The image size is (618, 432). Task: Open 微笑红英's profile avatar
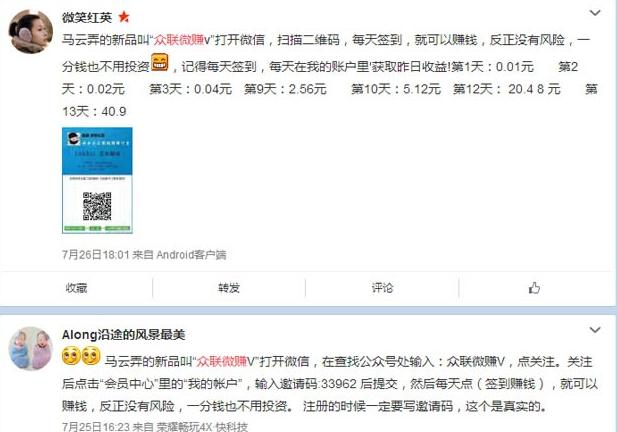pos(31,32)
